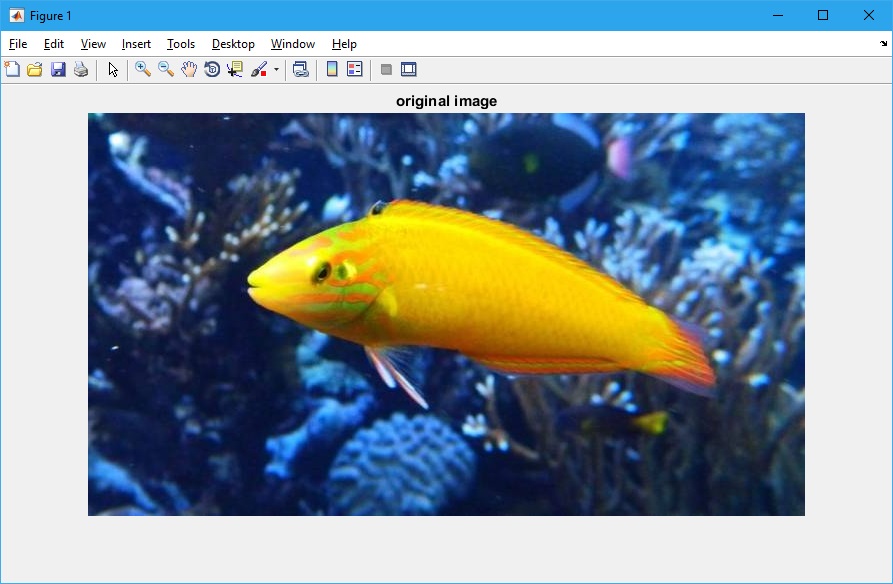Click the New Figure icon
The image size is (893, 584).
click(12, 69)
